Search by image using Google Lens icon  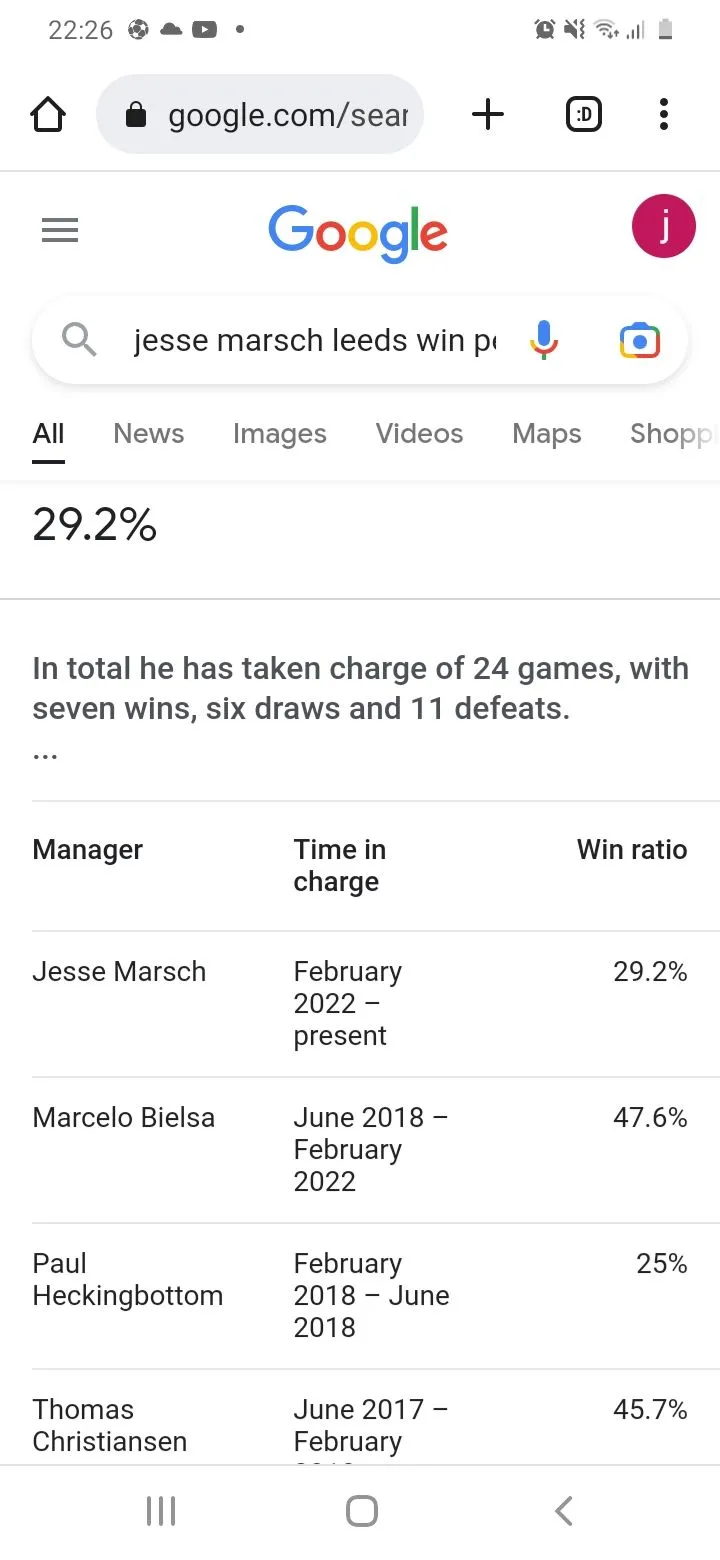click(640, 341)
